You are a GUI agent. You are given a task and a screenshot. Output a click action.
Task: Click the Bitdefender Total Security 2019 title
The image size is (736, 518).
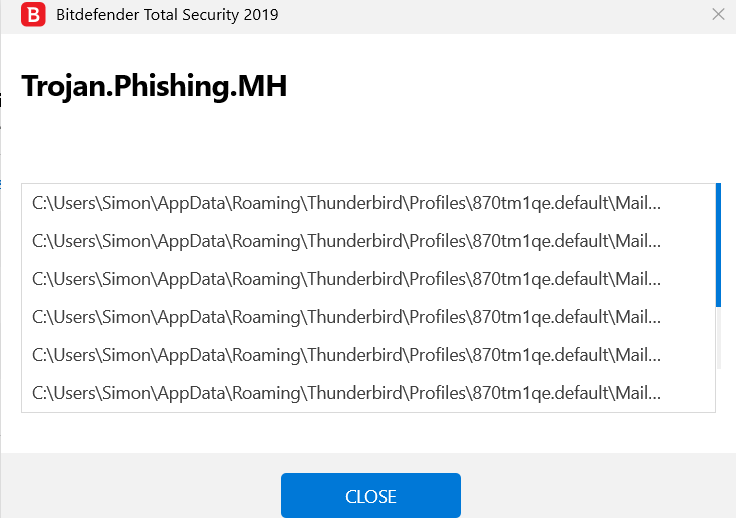(167, 15)
